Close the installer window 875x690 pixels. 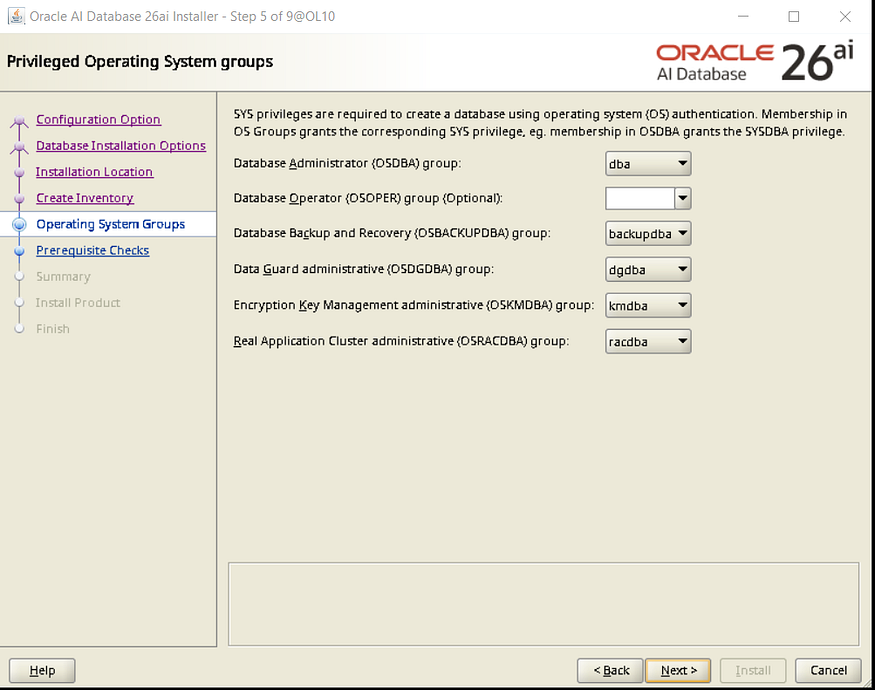coord(845,17)
